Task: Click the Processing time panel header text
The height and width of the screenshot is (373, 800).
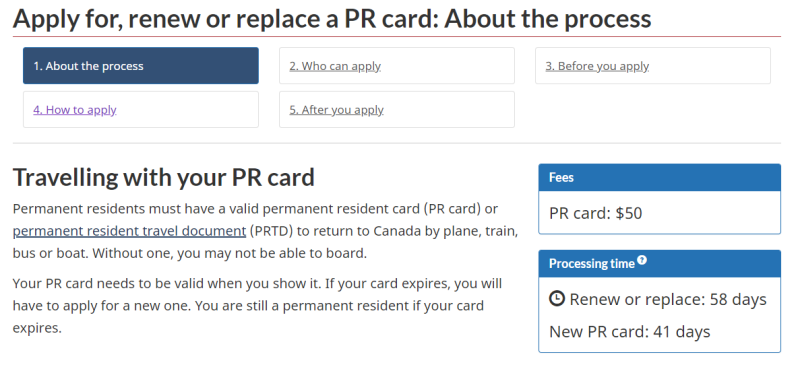Action: pos(592,264)
